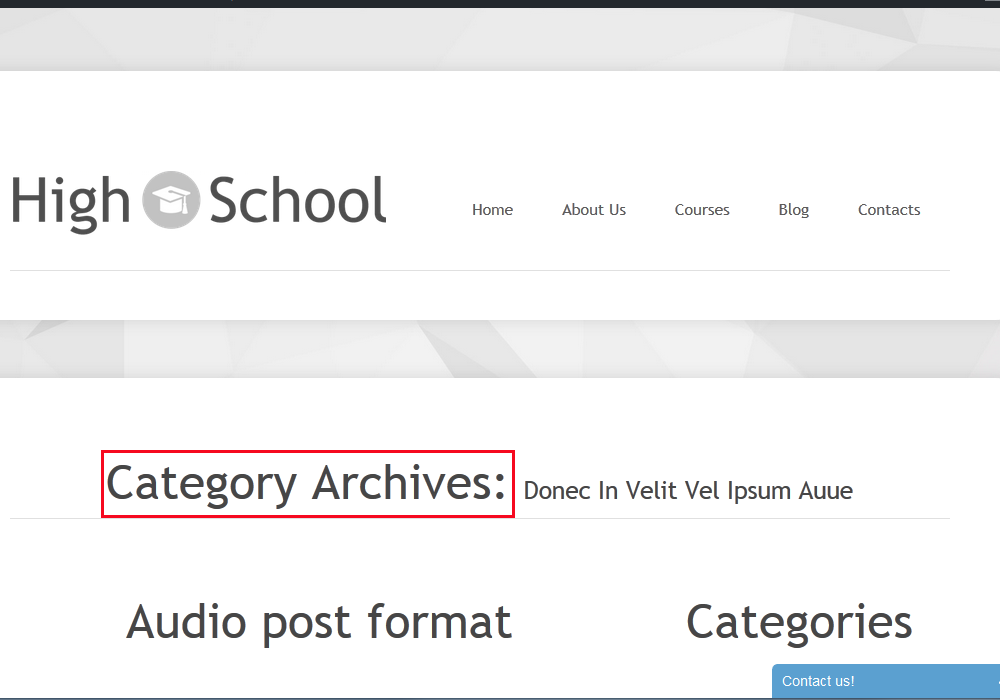Expand the Contact us! chat widget
This screenshot has height=700, width=1000.
coord(886,681)
